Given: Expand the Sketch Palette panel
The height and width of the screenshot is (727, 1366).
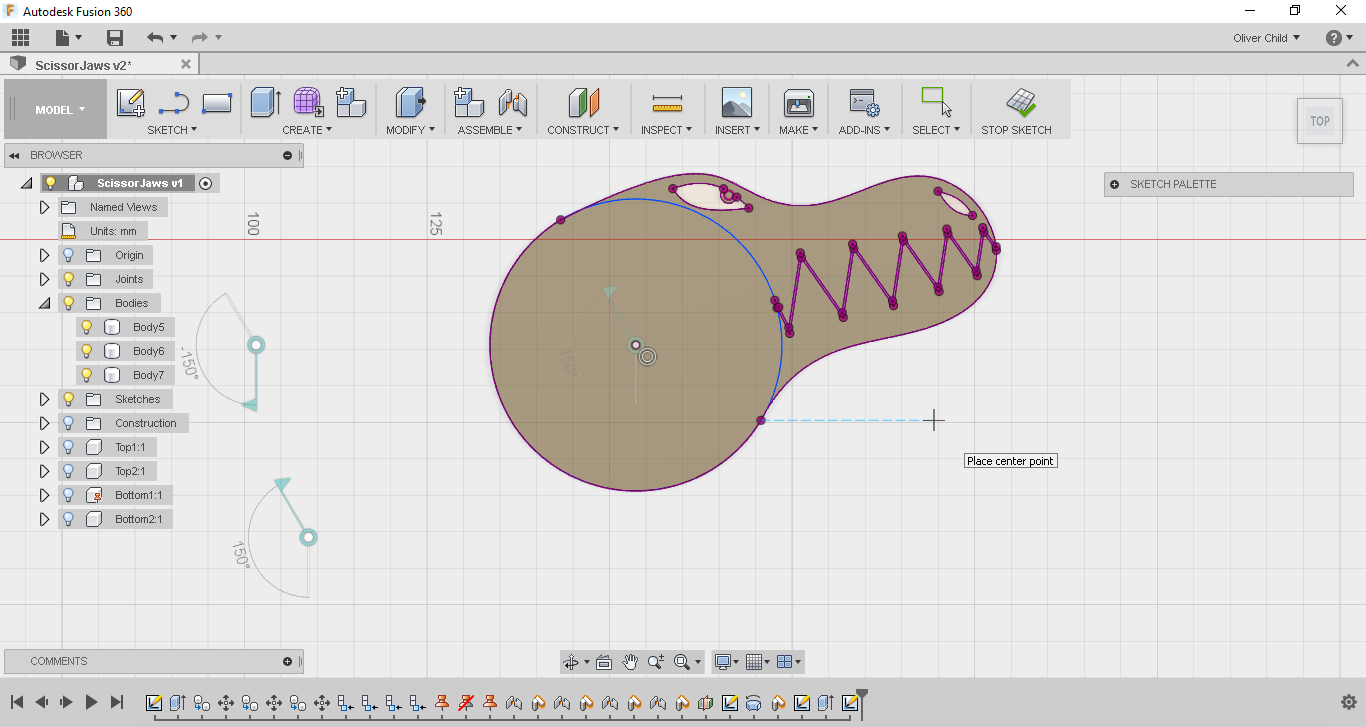Looking at the screenshot, I should 1115,184.
